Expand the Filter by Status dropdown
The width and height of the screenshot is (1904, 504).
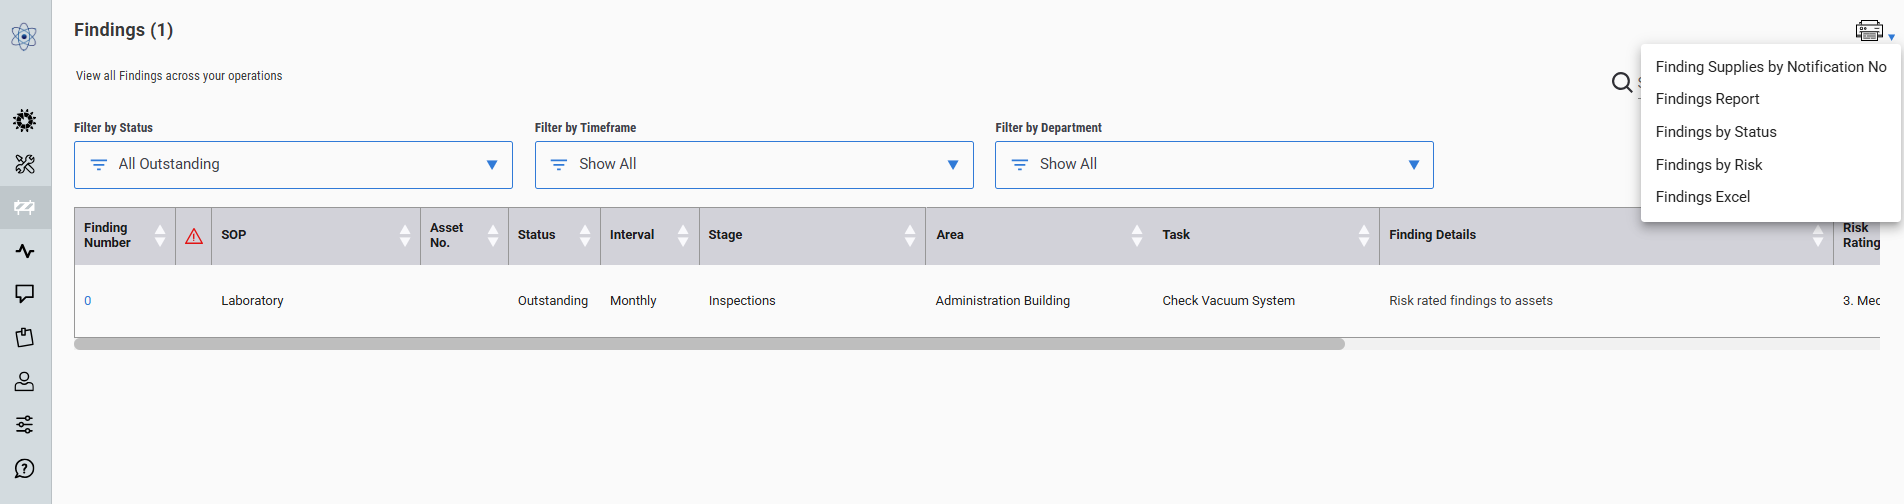click(x=293, y=165)
